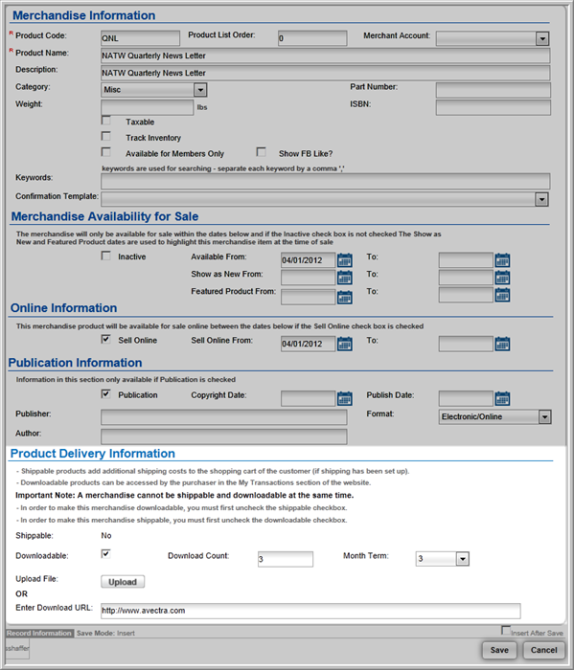574x670 pixels.
Task: Open calendar for Show as New To date
Action: [x=502, y=277]
